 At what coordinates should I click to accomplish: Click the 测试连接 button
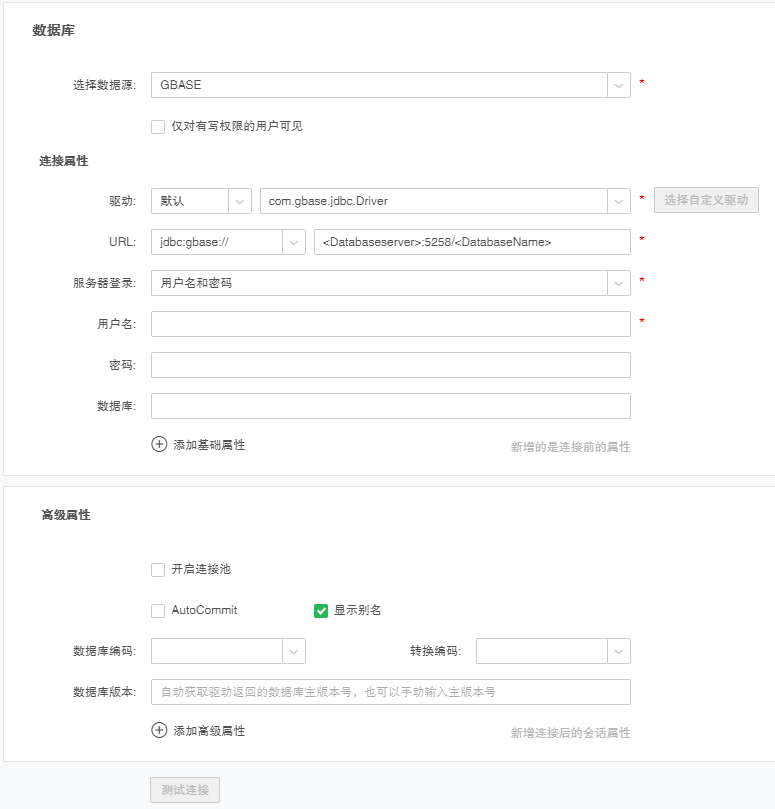(x=185, y=790)
